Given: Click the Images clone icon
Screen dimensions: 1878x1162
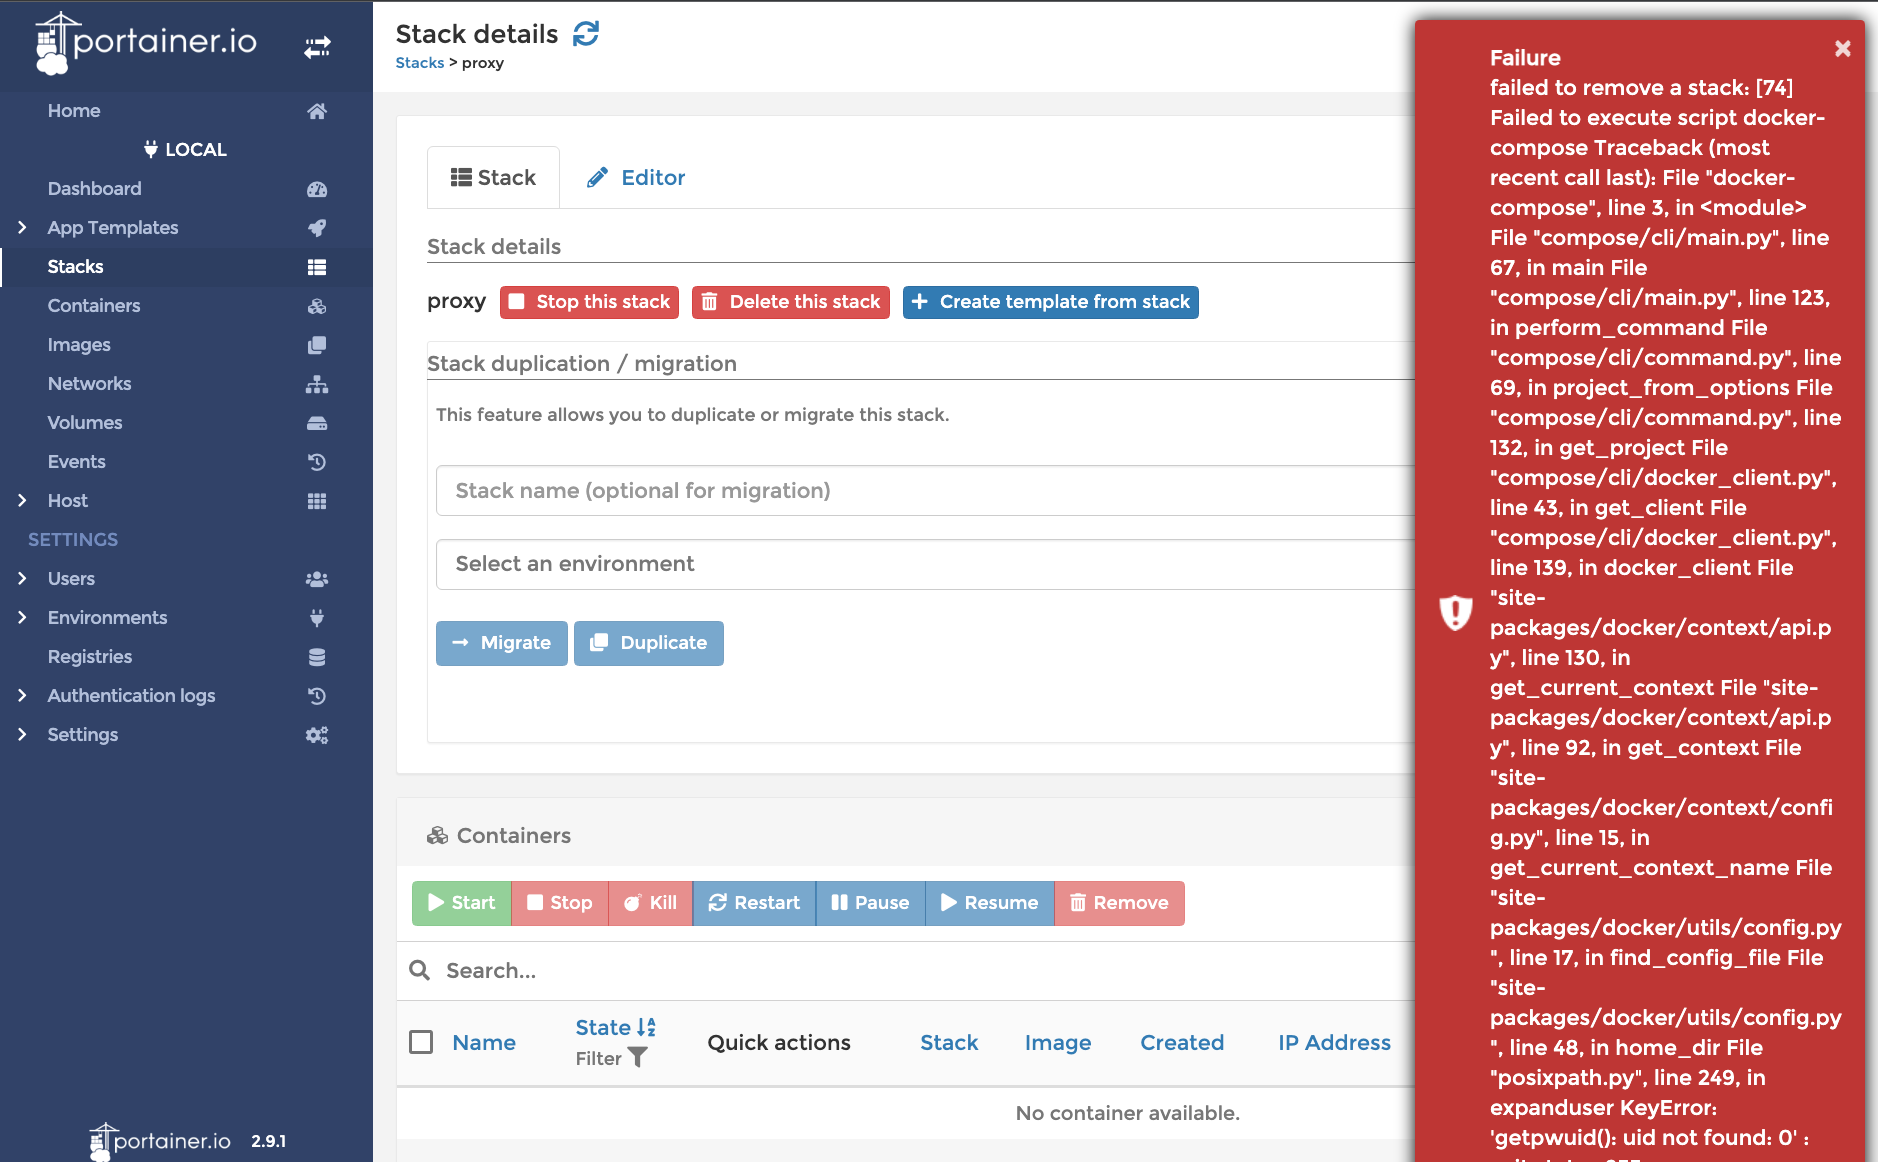Looking at the screenshot, I should (317, 345).
